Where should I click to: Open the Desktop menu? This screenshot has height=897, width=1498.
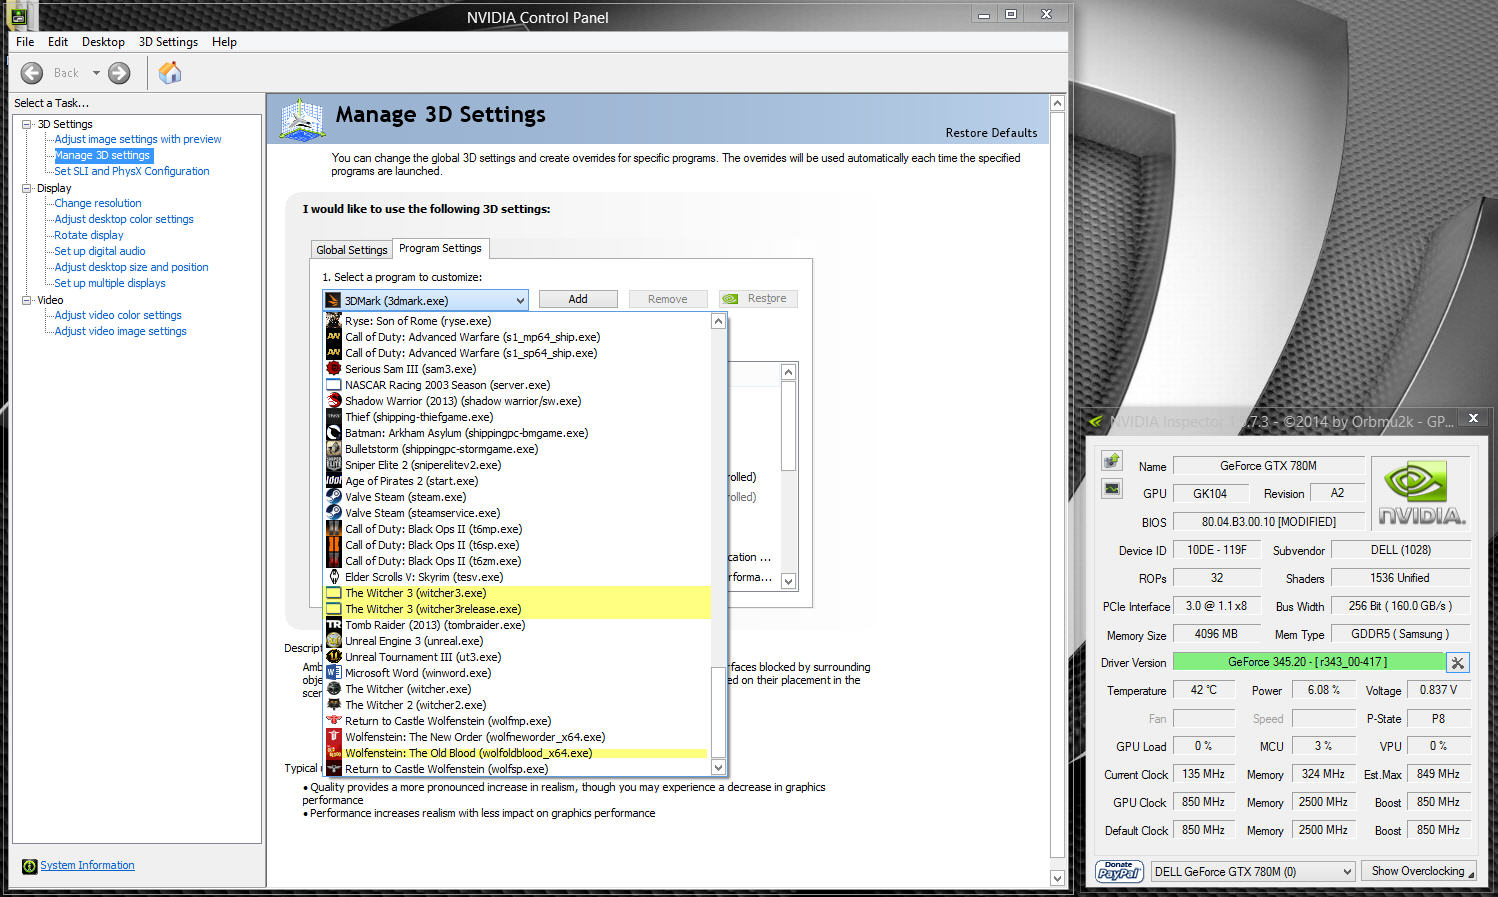(103, 42)
